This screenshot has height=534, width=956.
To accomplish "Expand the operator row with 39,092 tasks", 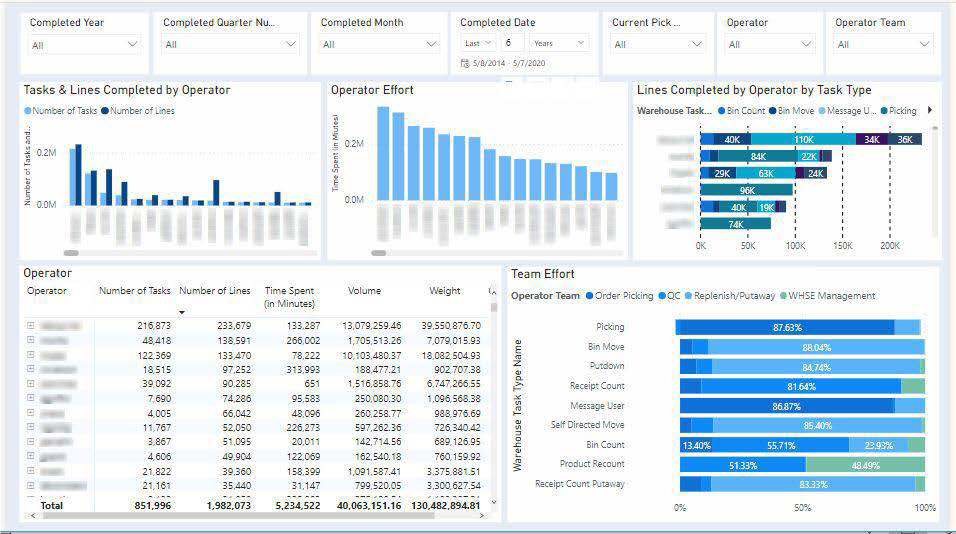I will (x=30, y=383).
